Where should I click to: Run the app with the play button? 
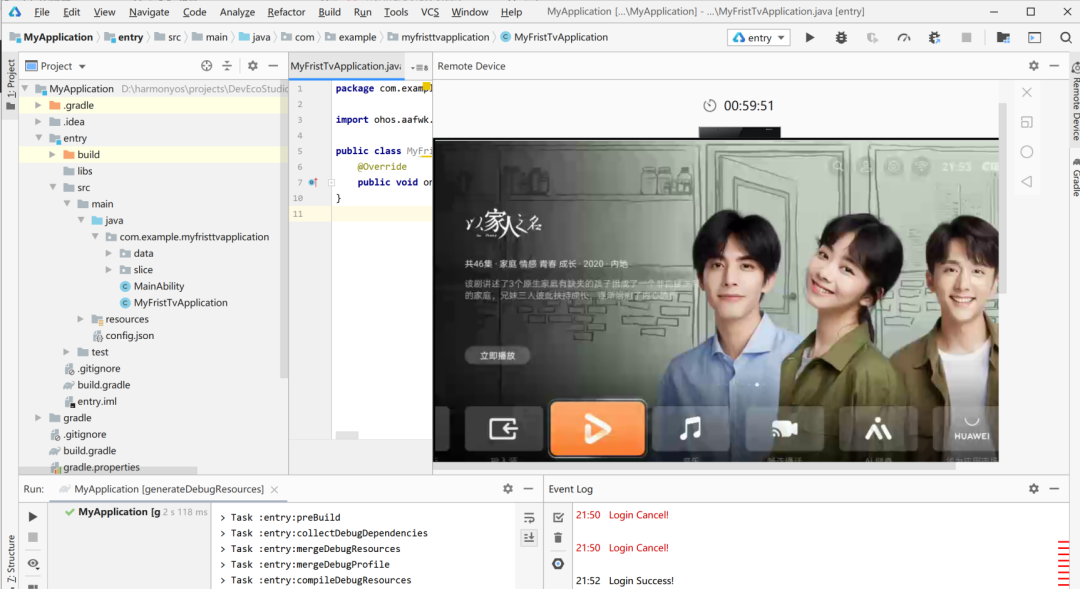click(x=810, y=37)
